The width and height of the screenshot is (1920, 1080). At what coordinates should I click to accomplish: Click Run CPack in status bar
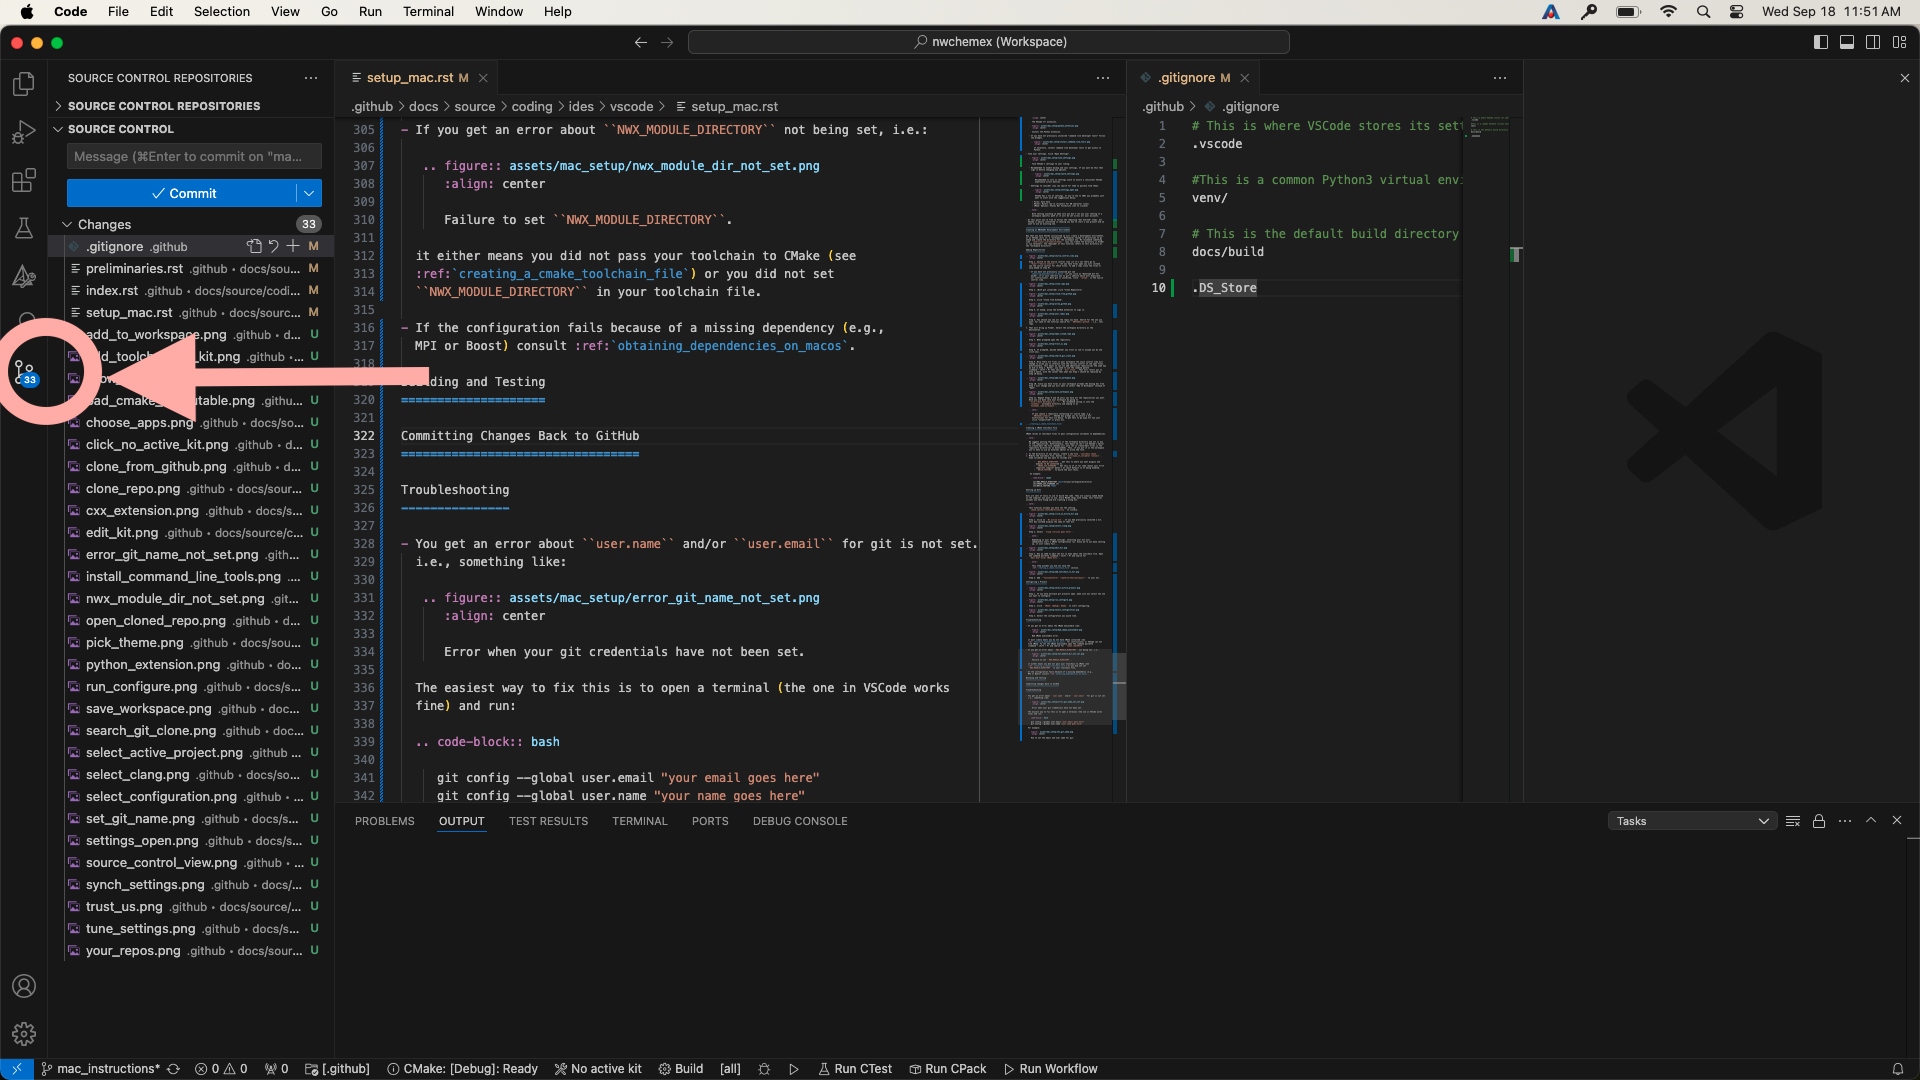point(947,1069)
